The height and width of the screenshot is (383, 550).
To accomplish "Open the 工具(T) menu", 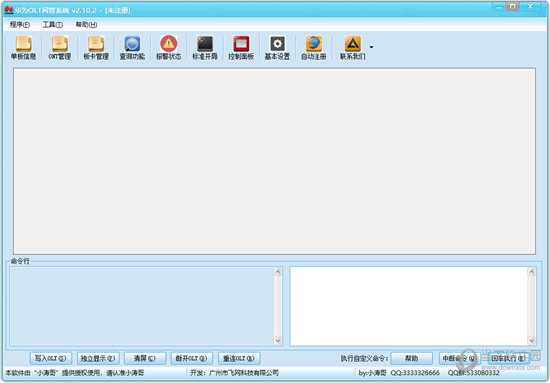I will (x=53, y=25).
